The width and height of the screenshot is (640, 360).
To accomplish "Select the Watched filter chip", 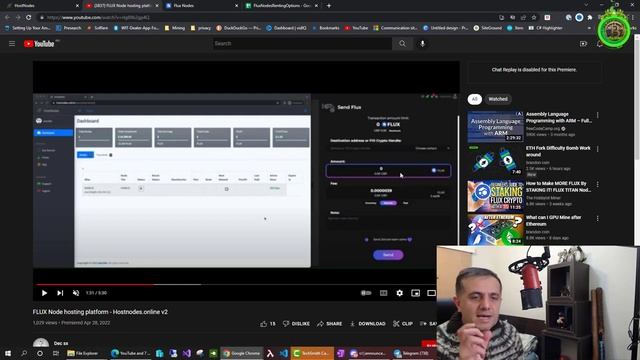I will click(x=498, y=99).
